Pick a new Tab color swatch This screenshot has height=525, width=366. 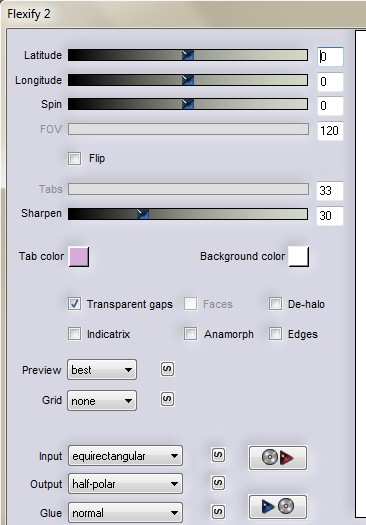coord(79,257)
